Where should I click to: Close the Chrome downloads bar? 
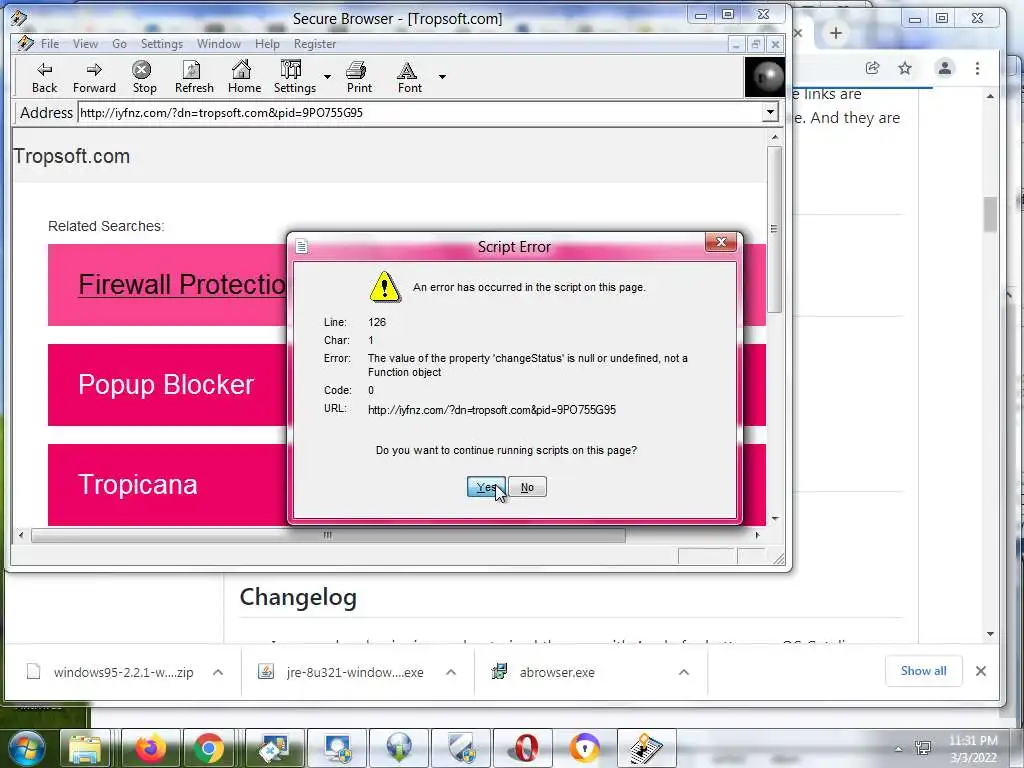click(980, 671)
